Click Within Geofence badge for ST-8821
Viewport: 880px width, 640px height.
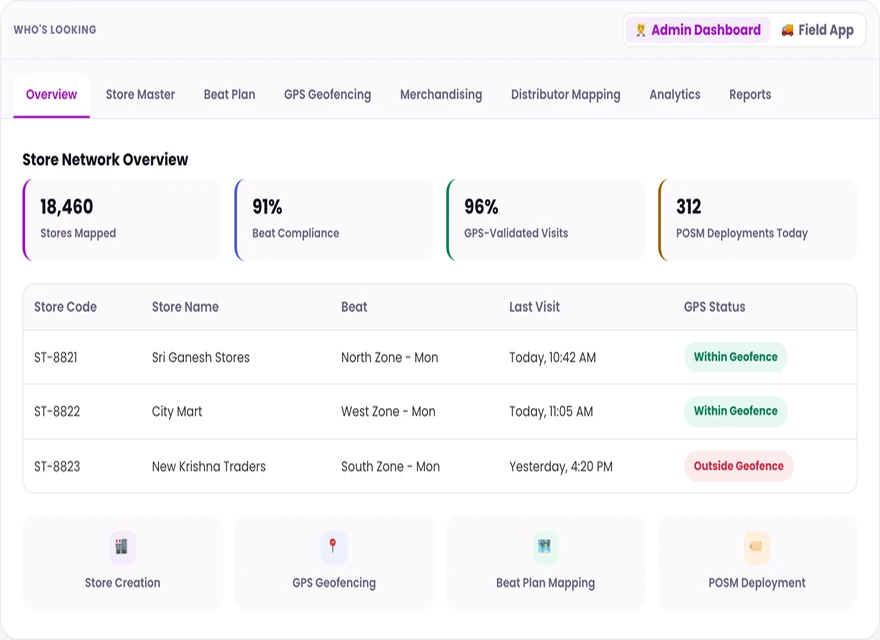point(736,357)
